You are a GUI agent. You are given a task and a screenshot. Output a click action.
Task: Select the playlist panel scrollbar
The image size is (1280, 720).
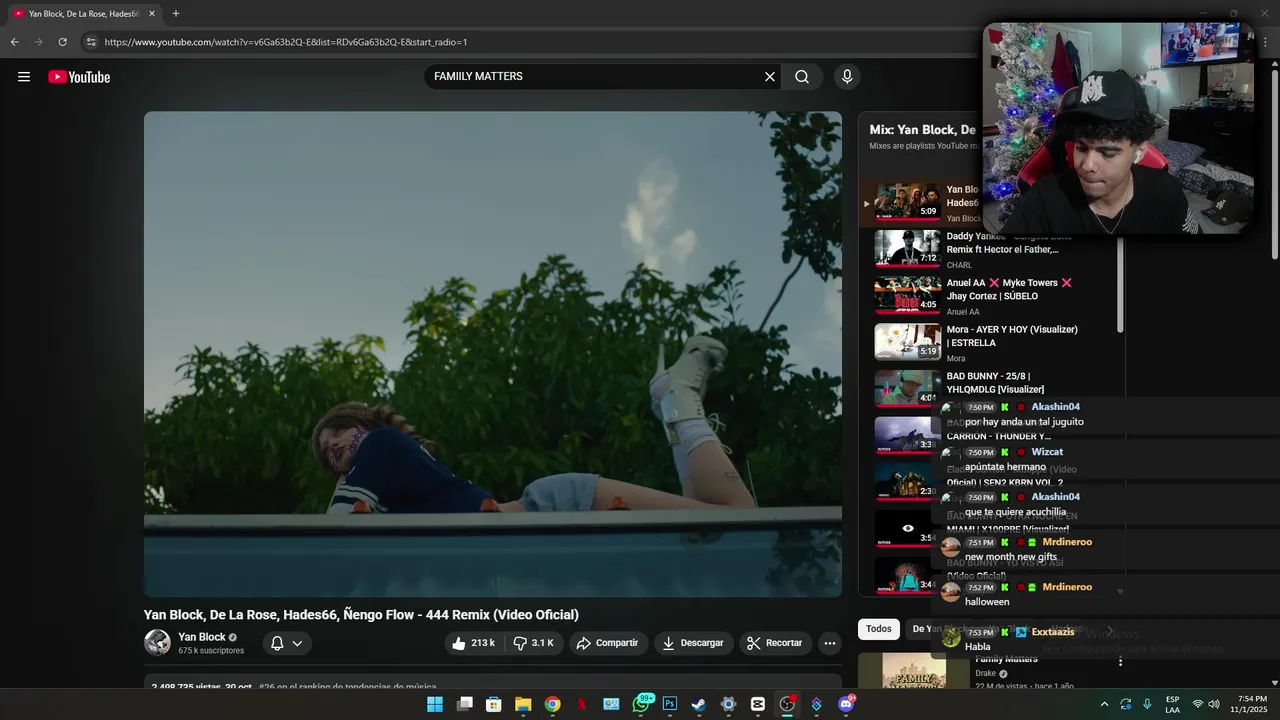[1121, 285]
